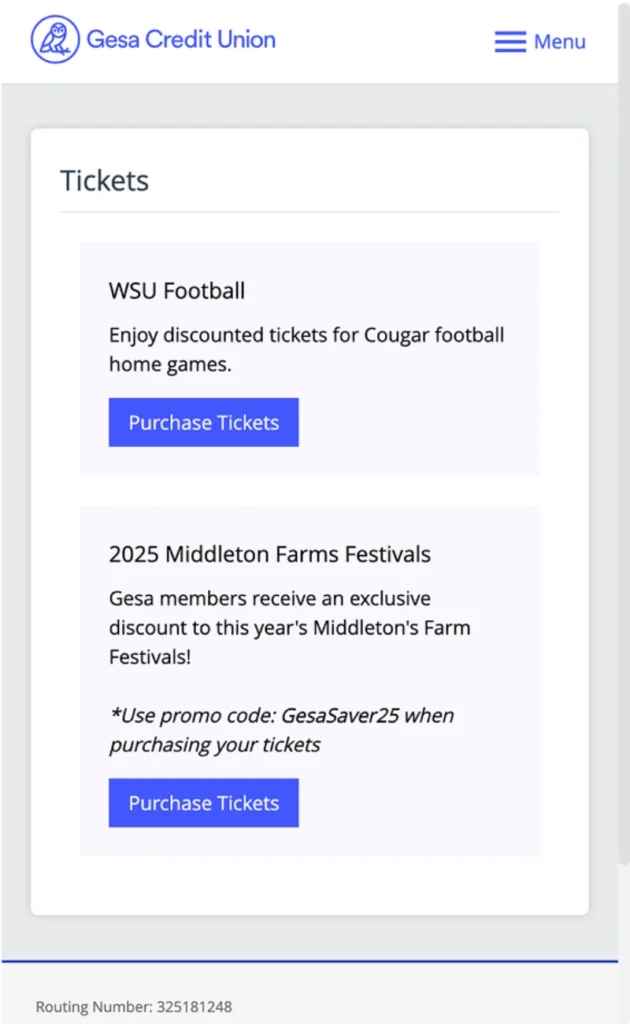630x1024 pixels.
Task: Click the Gesa owl logo icon
Action: point(55,40)
